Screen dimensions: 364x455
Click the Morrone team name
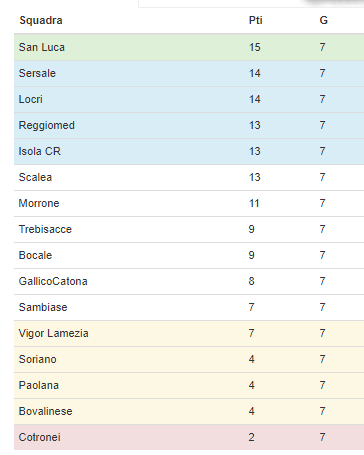[39, 203]
